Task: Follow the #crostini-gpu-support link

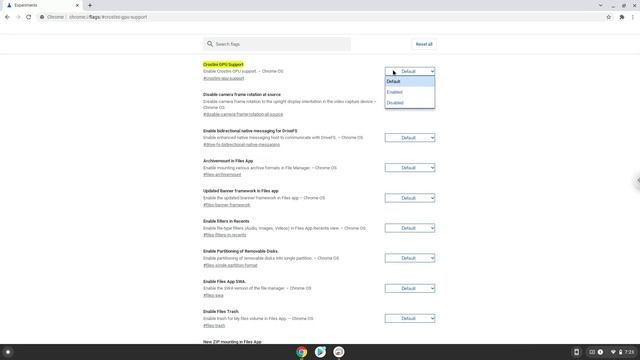Action: click(224, 78)
